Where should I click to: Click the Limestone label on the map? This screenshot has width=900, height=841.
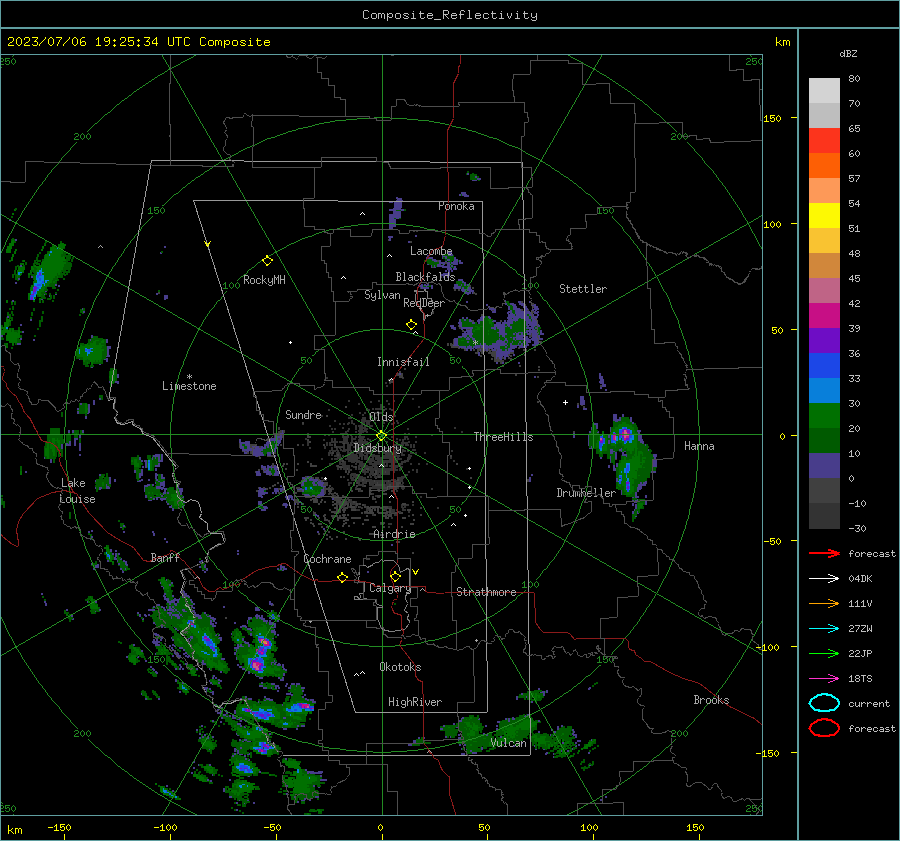click(x=189, y=386)
